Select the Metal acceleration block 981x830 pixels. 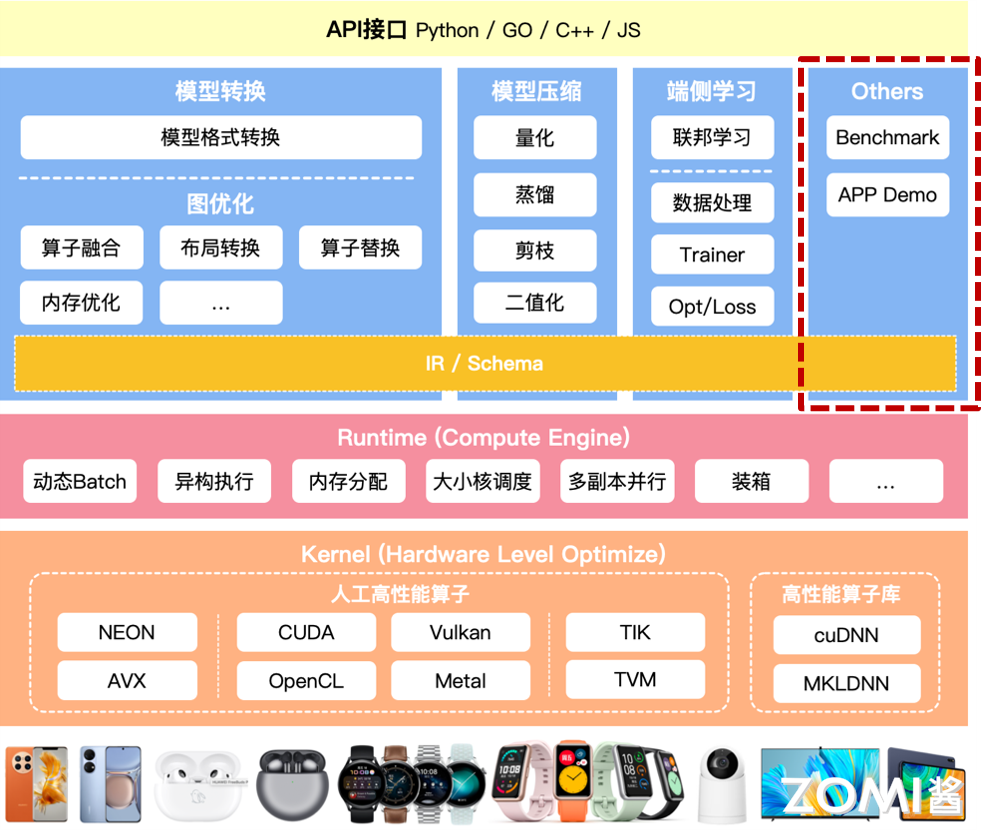[460, 681]
